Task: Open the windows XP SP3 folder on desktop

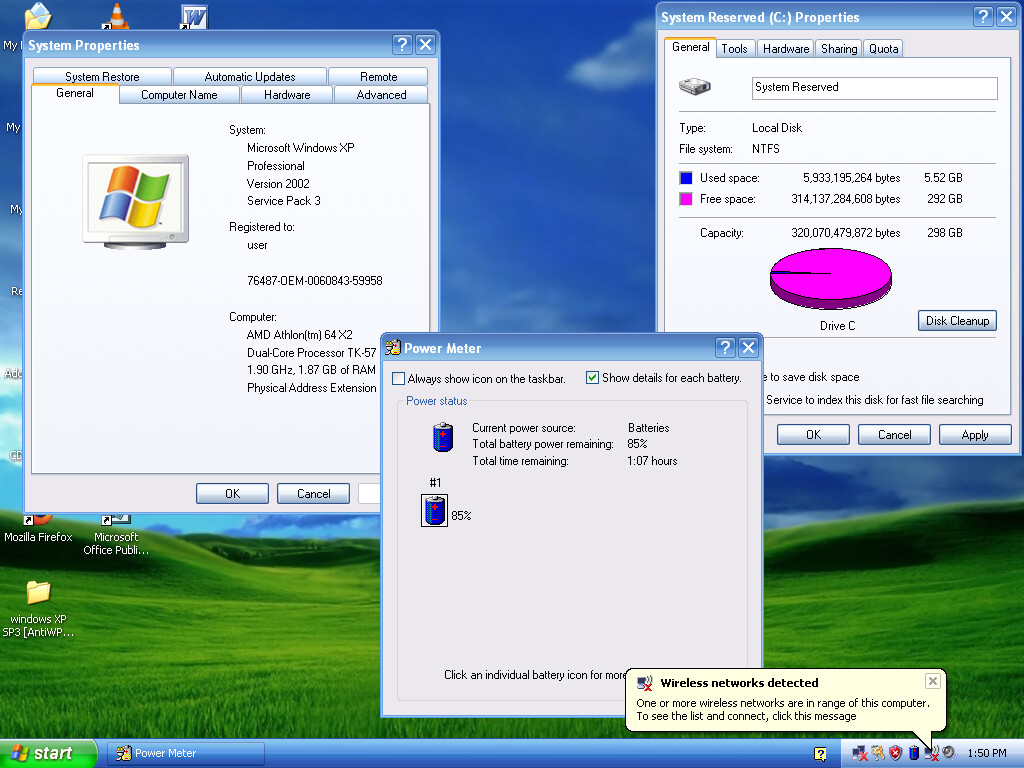Action: 38,609
